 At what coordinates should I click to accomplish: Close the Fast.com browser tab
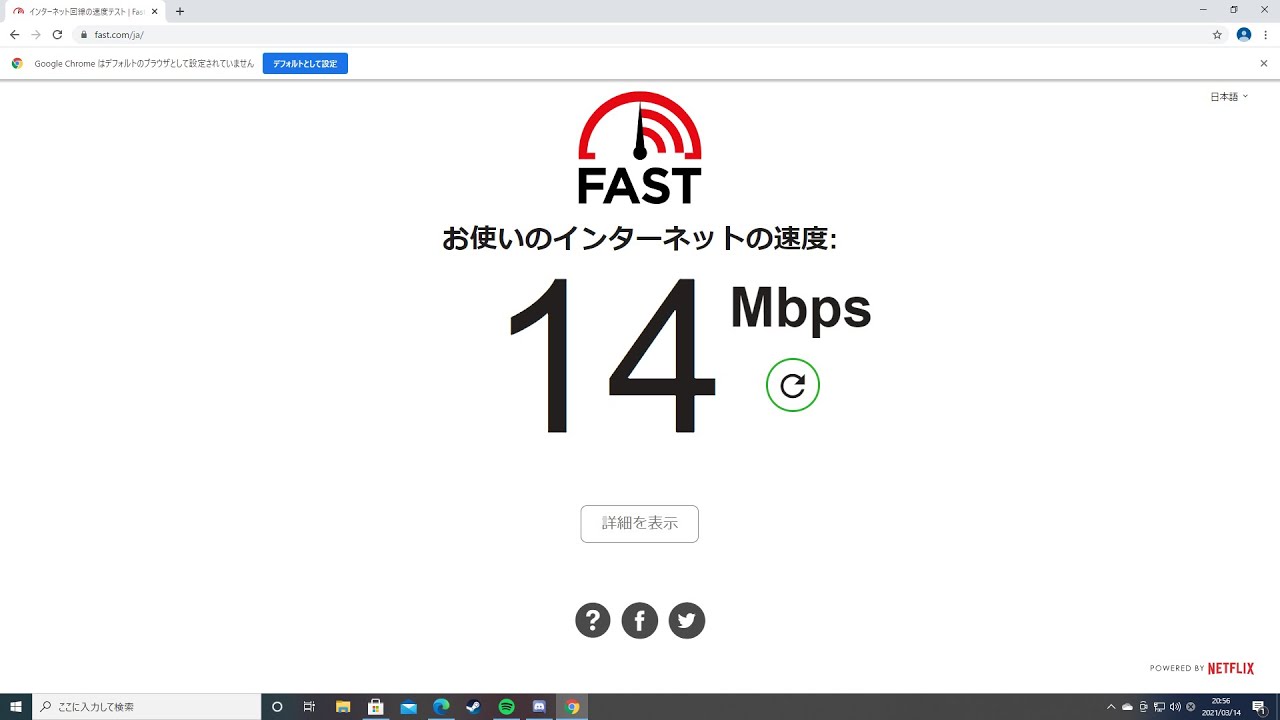(154, 11)
